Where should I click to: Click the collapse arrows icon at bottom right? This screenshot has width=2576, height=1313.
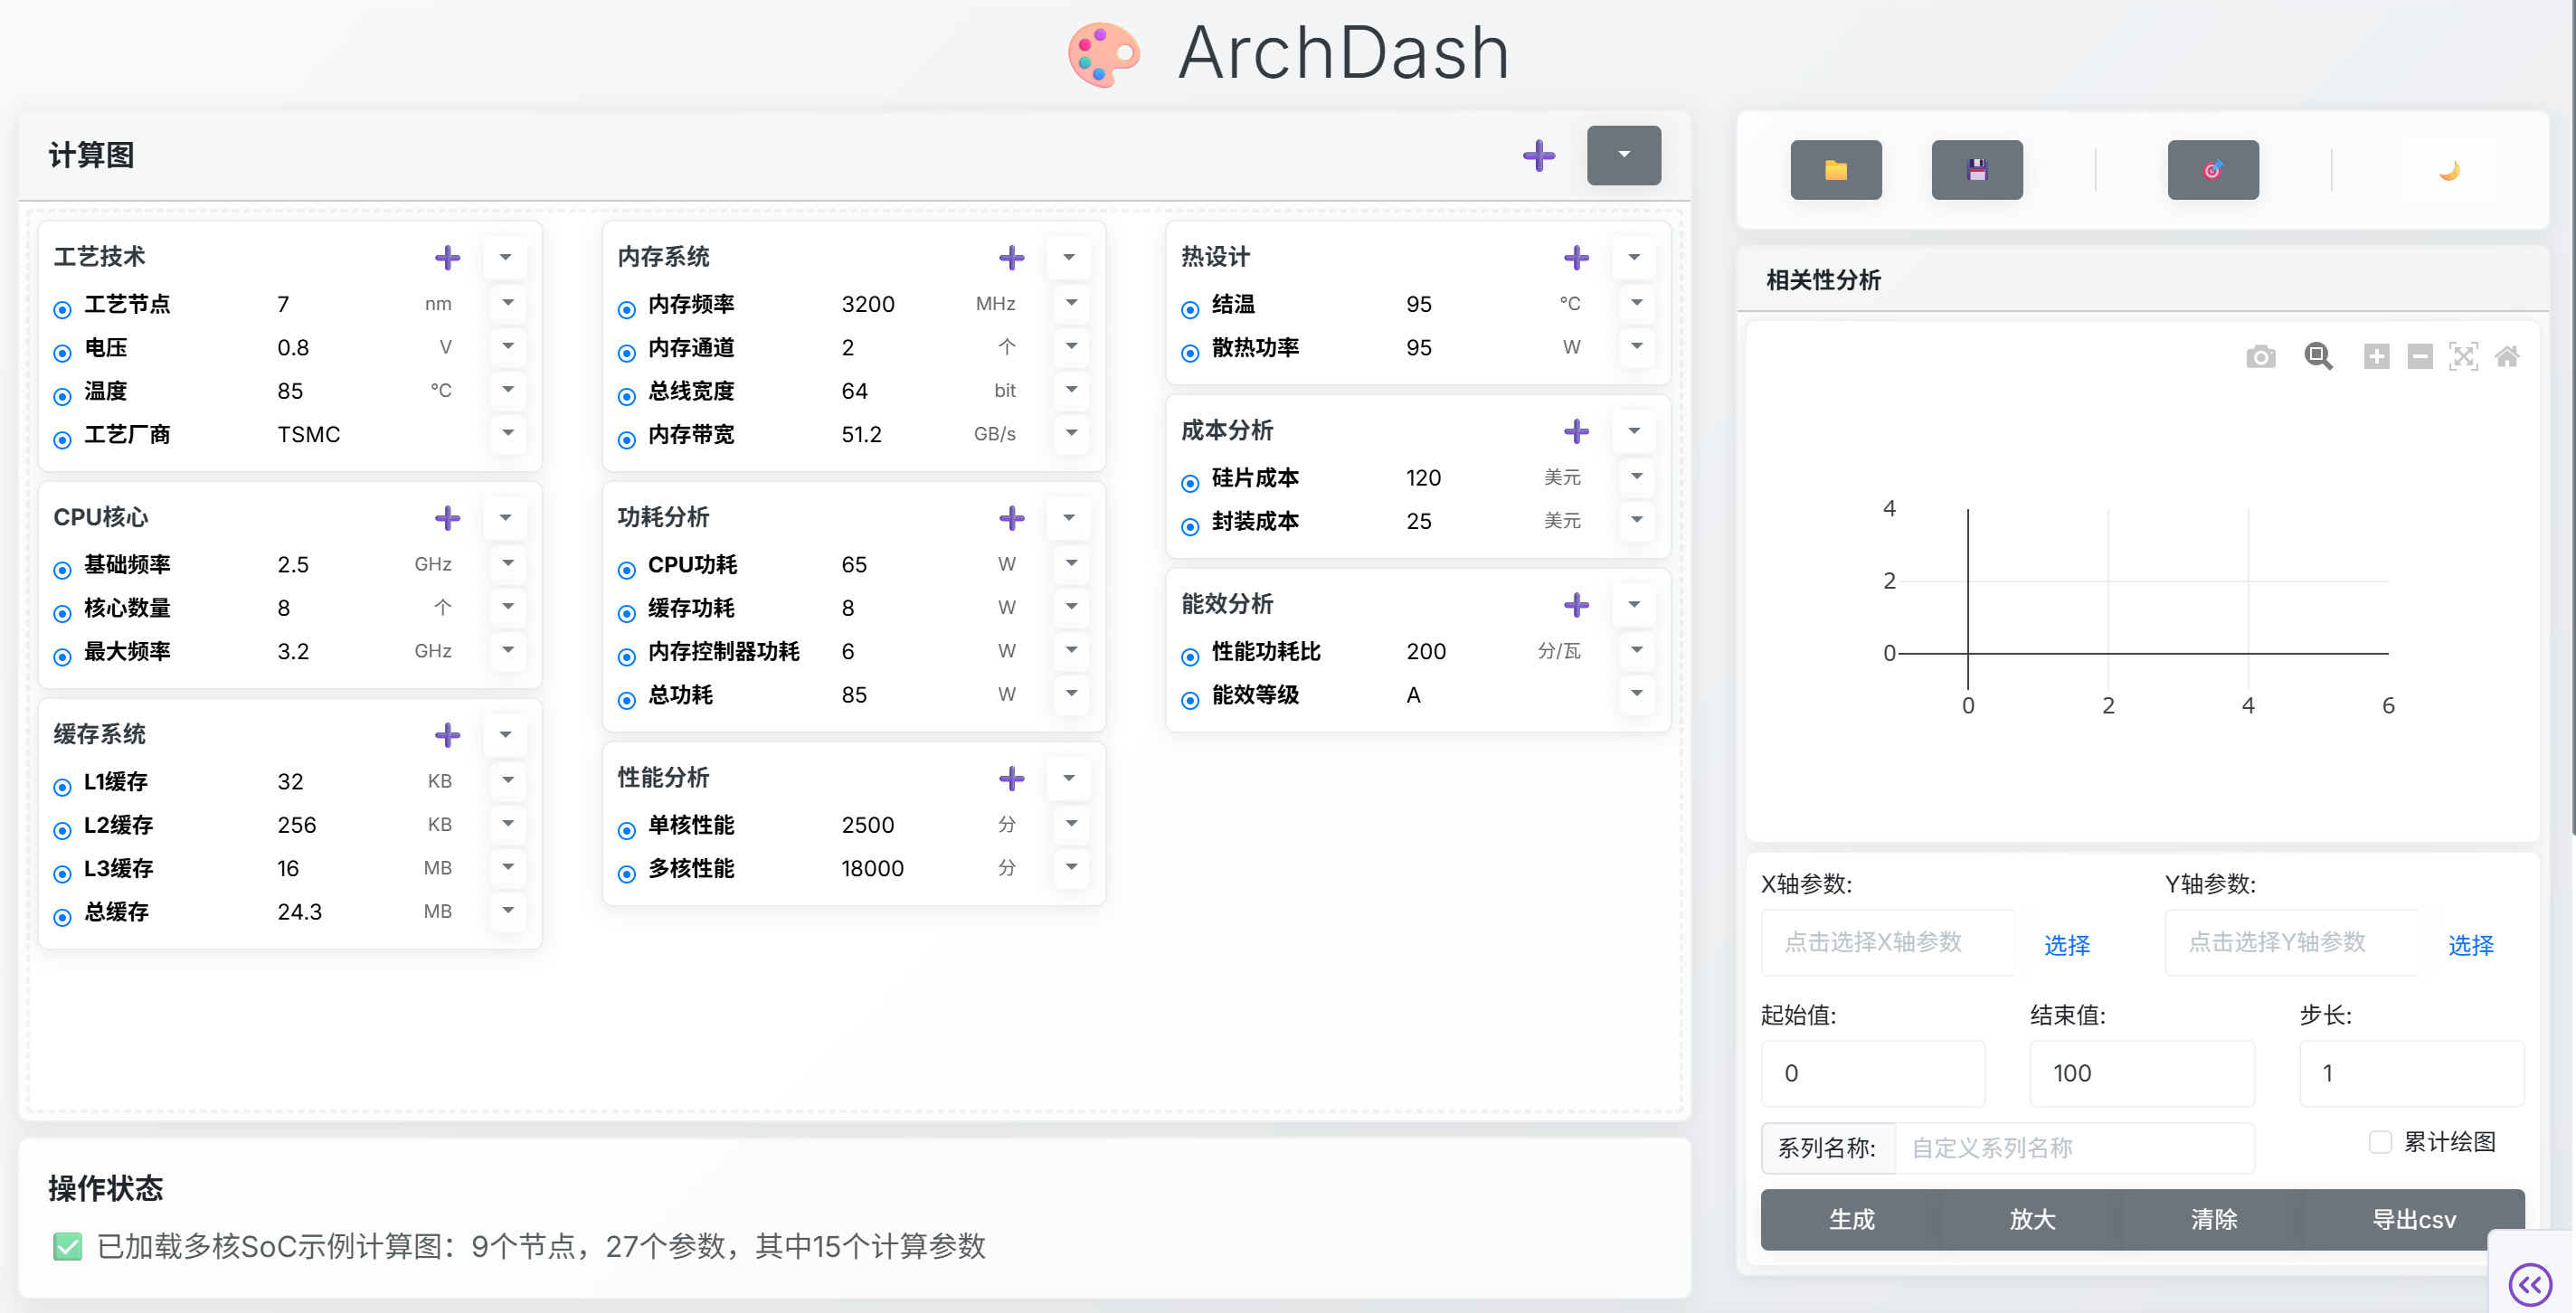tap(2530, 1283)
